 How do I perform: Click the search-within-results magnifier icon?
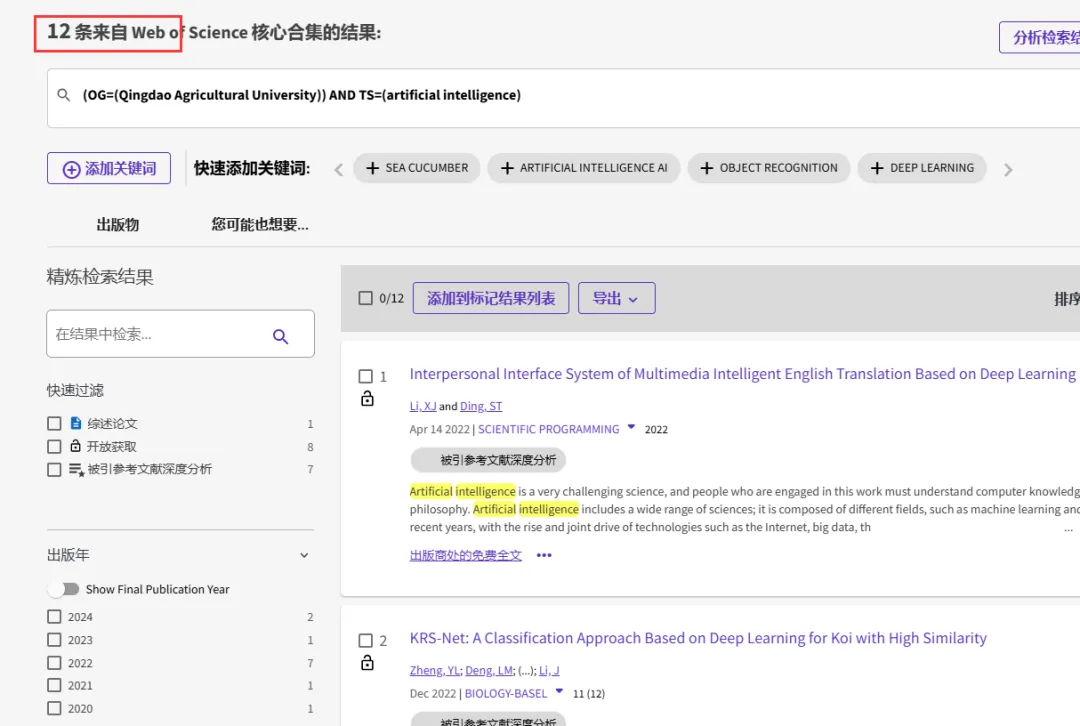click(280, 336)
